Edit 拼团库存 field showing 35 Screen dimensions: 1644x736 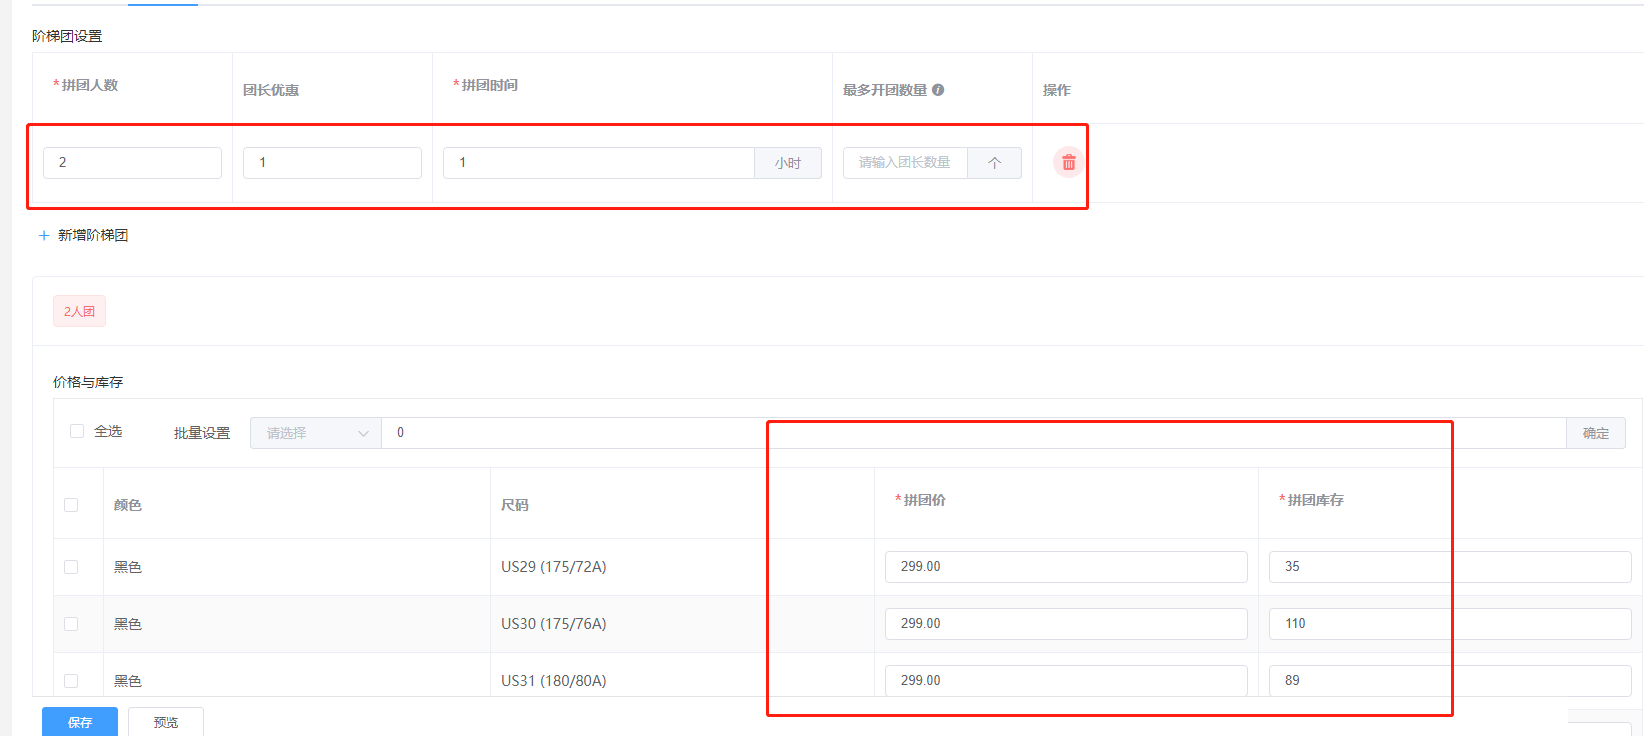click(1450, 567)
